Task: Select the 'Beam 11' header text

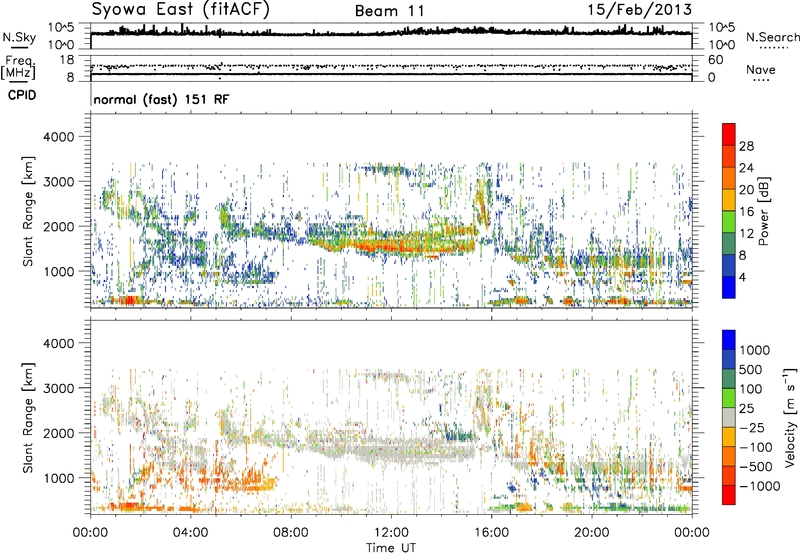Action: point(390,11)
